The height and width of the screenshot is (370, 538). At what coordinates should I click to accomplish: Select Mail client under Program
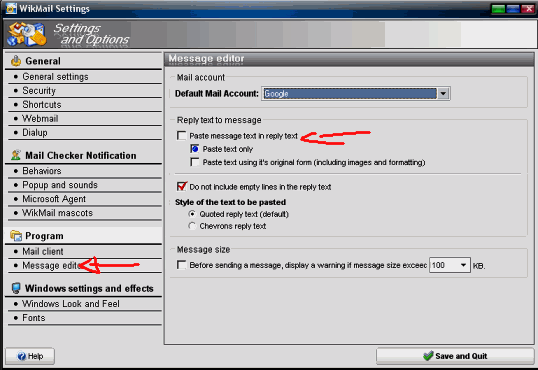(x=43, y=251)
